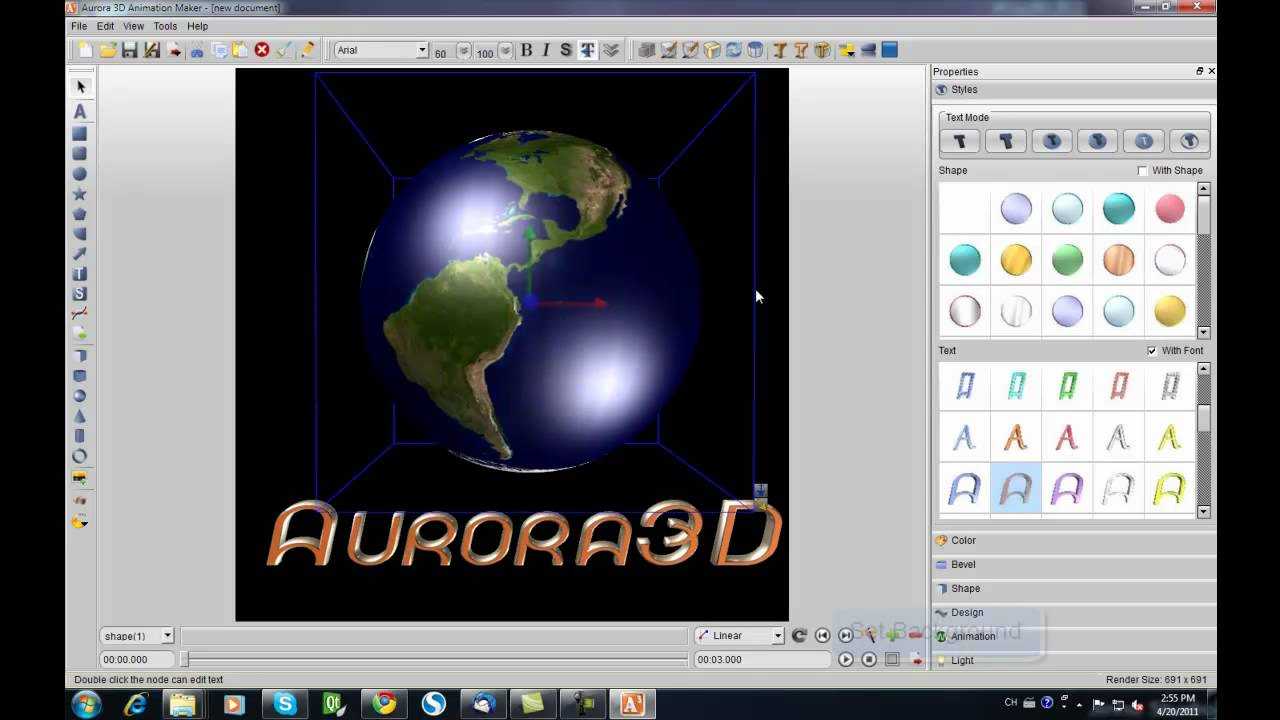This screenshot has height=720, width=1280.
Task: Click the blue square toolbar icon
Action: point(890,50)
